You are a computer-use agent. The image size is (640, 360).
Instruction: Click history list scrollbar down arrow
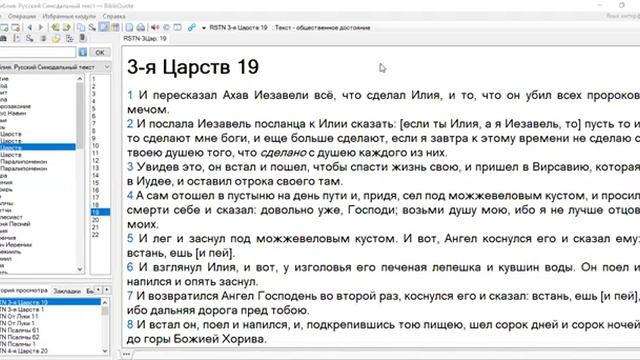click(105, 351)
